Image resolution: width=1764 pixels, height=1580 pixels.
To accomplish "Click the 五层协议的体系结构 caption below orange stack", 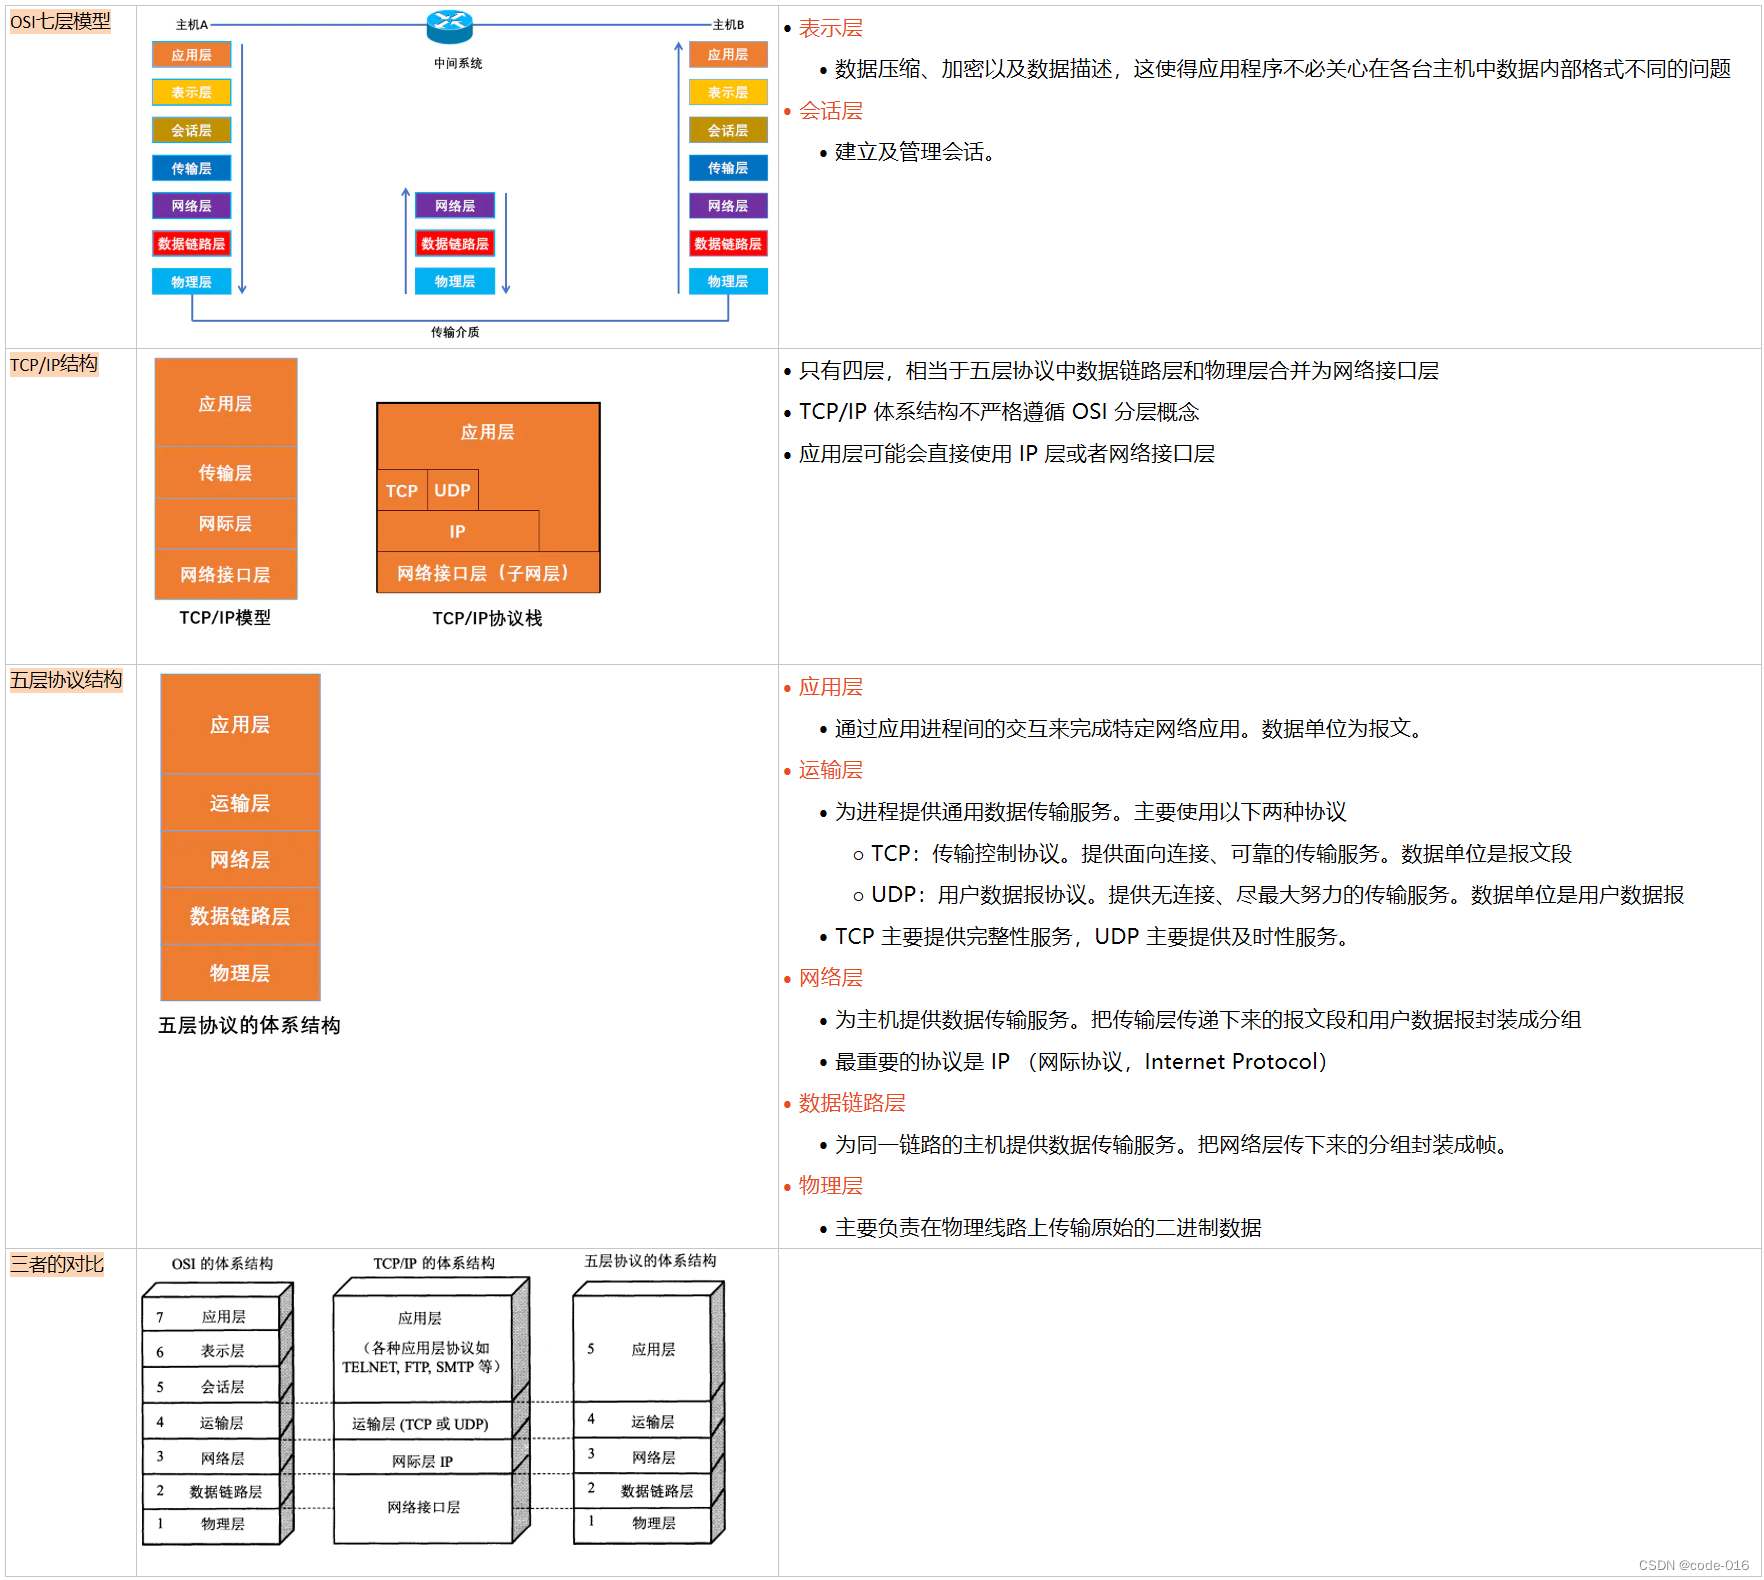I will click(x=249, y=1026).
